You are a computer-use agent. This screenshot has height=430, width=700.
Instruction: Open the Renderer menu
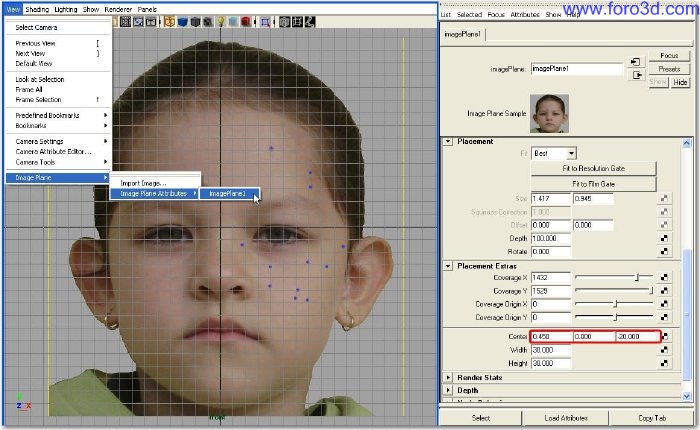[118, 9]
